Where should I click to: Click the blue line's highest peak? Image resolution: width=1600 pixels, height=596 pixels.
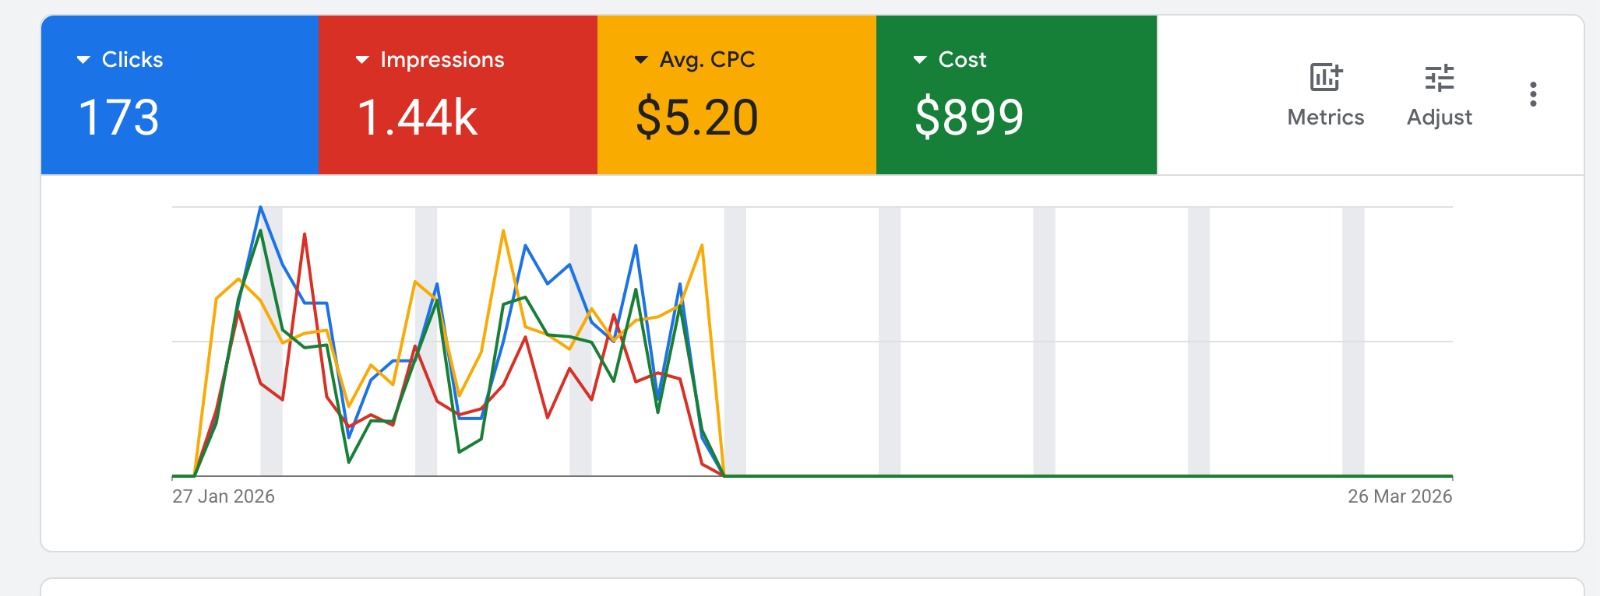[x=261, y=207]
